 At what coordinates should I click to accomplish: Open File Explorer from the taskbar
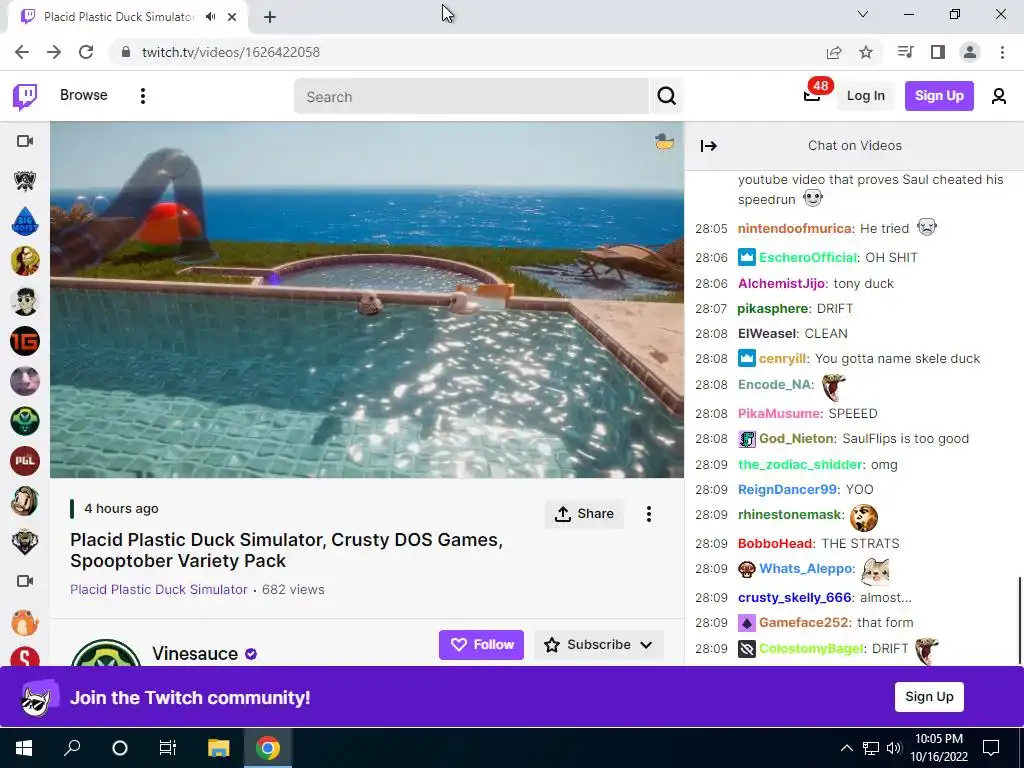tap(219, 748)
